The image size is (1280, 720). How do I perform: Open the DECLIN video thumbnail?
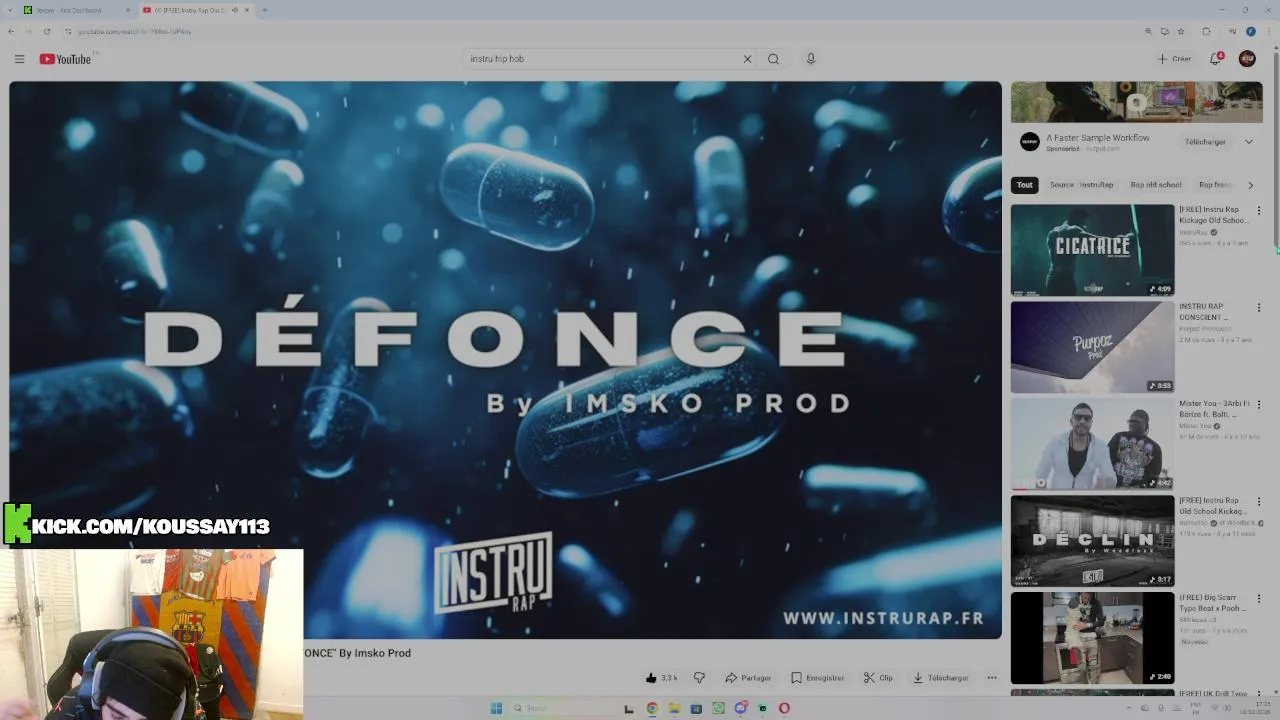1092,541
